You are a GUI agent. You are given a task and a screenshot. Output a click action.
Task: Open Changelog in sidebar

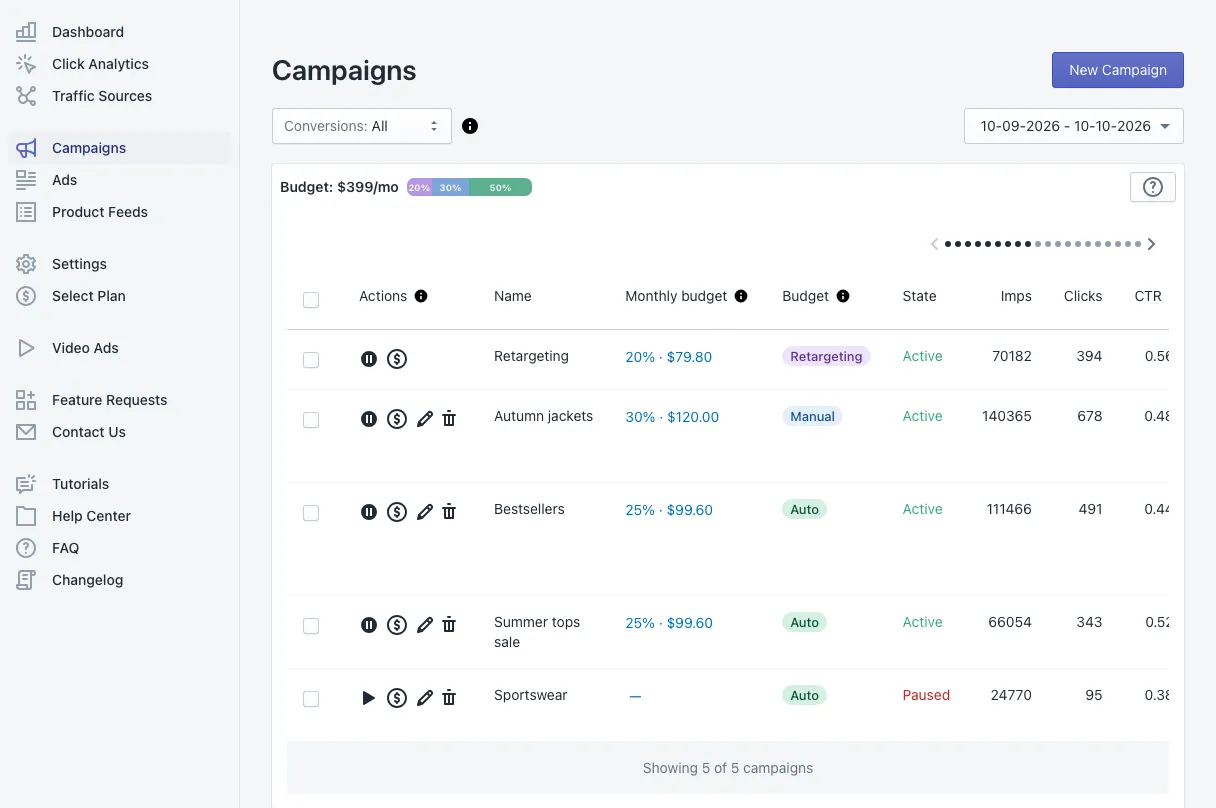coord(119,580)
